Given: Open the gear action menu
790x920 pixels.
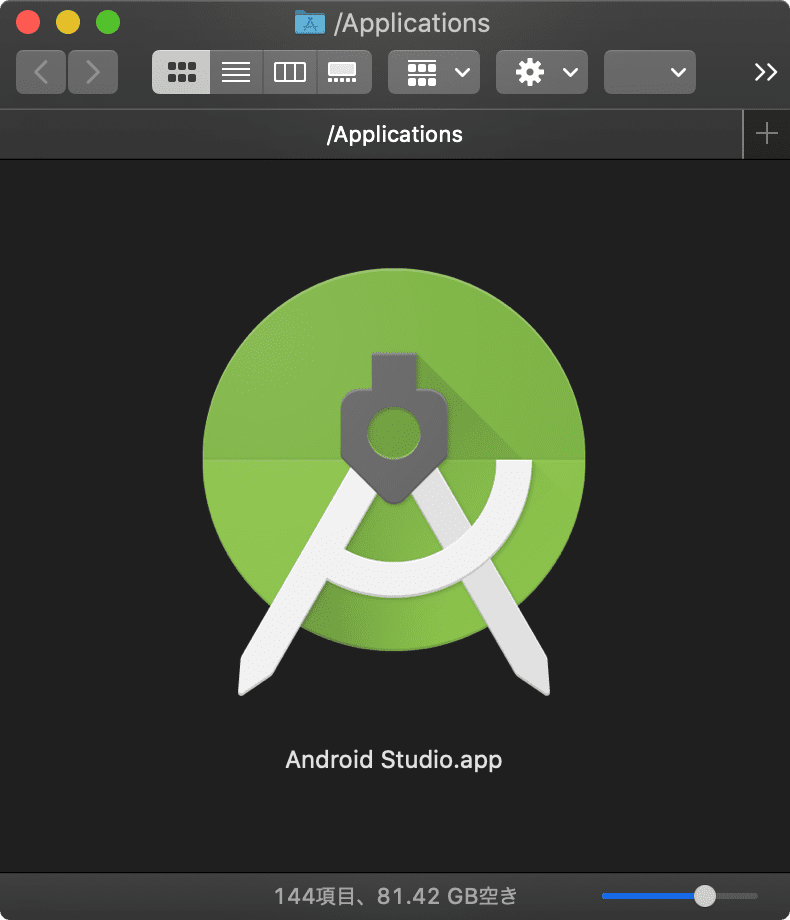Looking at the screenshot, I should pyautogui.click(x=542, y=72).
